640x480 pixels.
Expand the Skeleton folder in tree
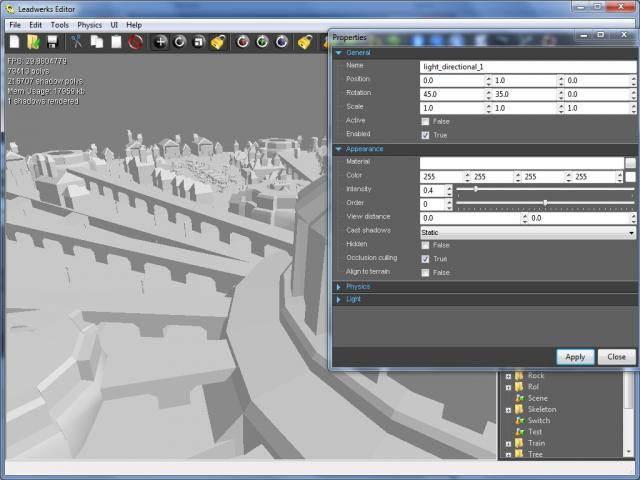click(x=509, y=410)
